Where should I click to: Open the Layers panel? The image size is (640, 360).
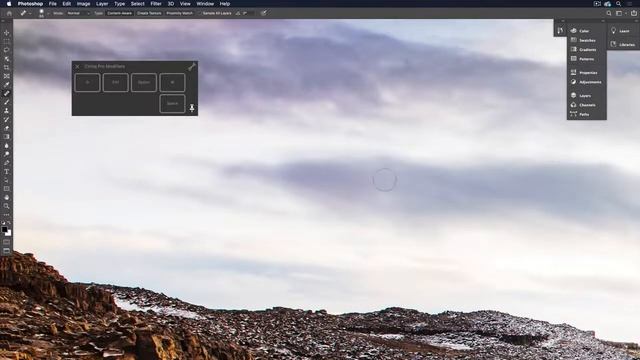coord(580,96)
